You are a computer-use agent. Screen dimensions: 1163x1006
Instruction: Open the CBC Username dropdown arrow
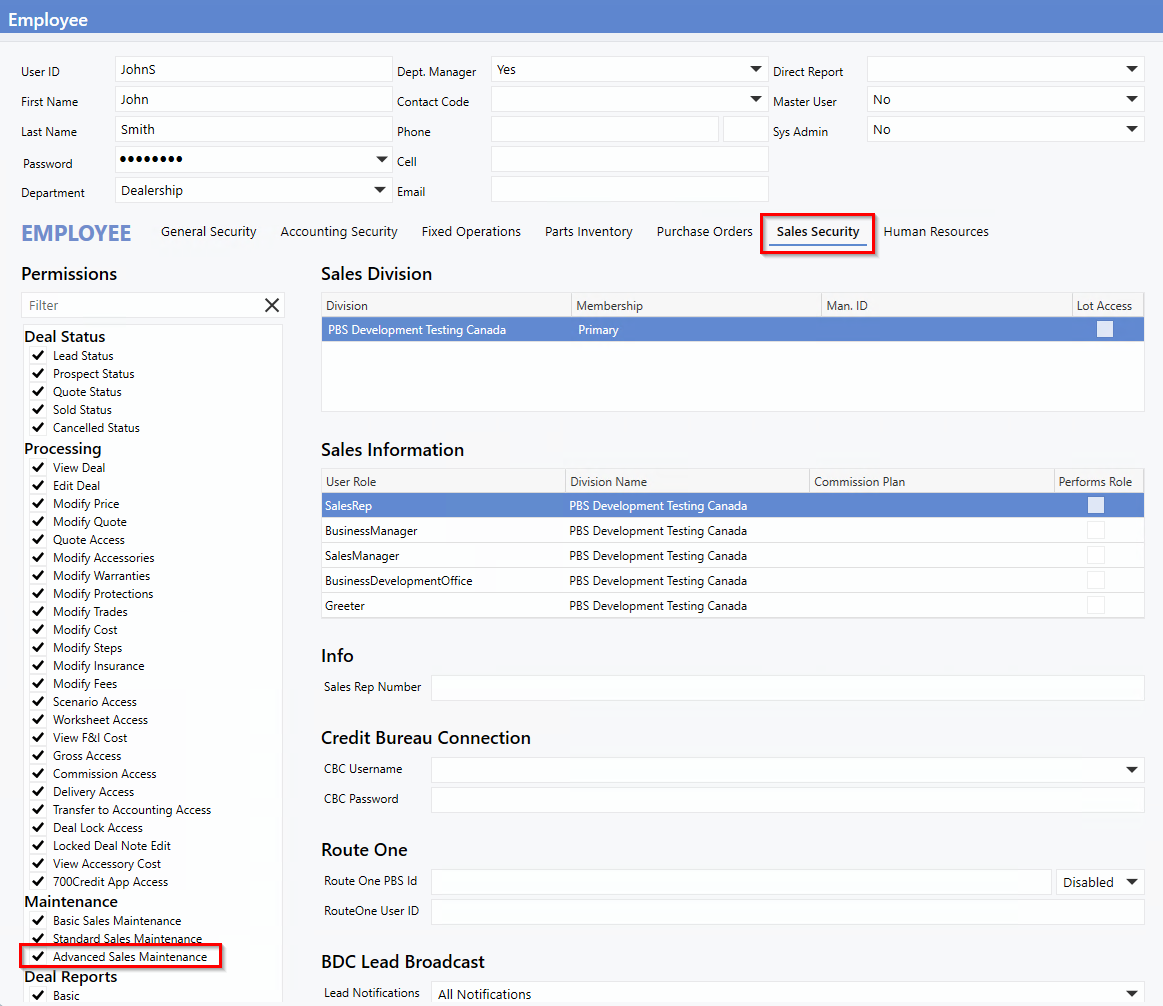[x=1132, y=770]
